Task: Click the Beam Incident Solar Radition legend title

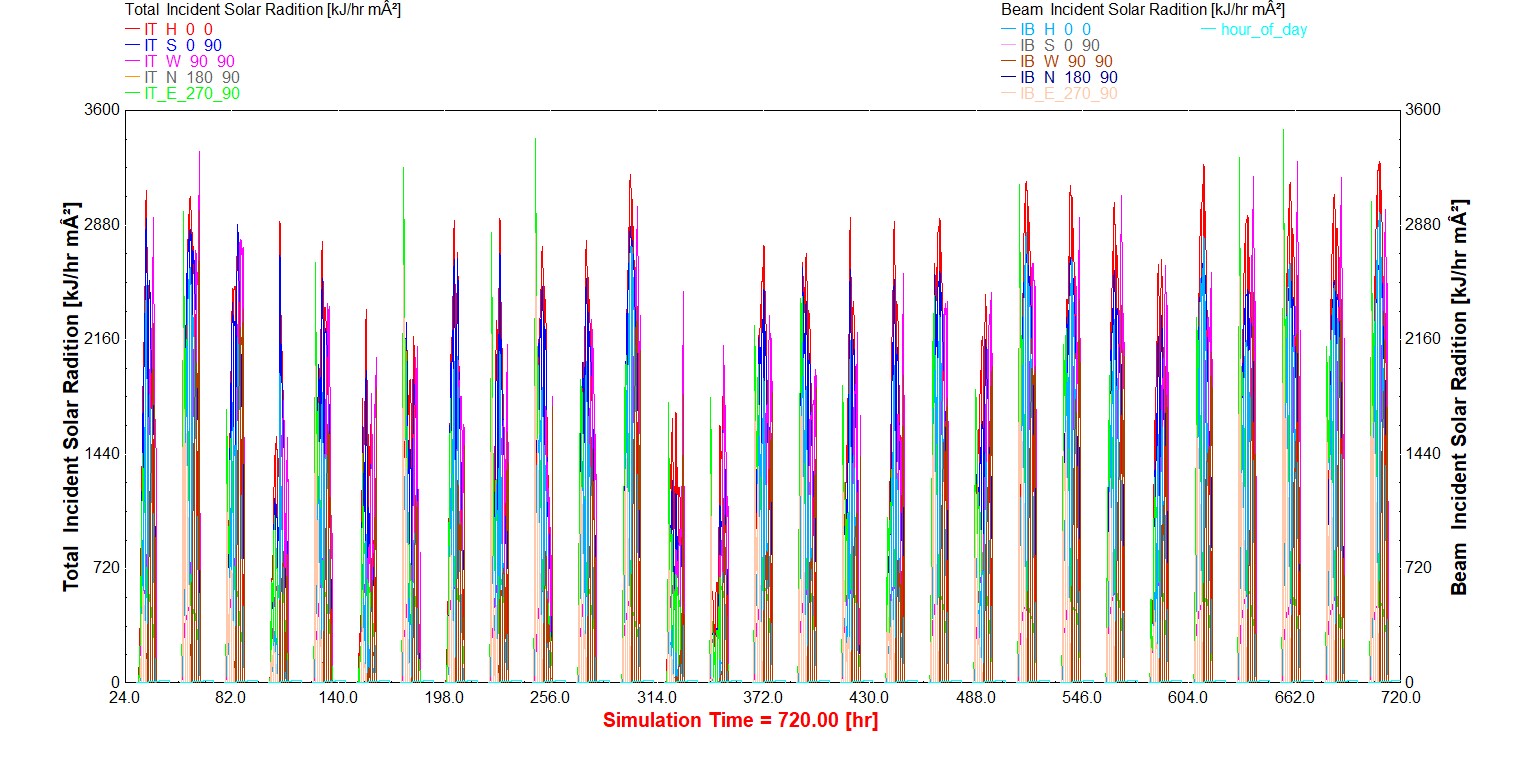Action: point(1142,9)
